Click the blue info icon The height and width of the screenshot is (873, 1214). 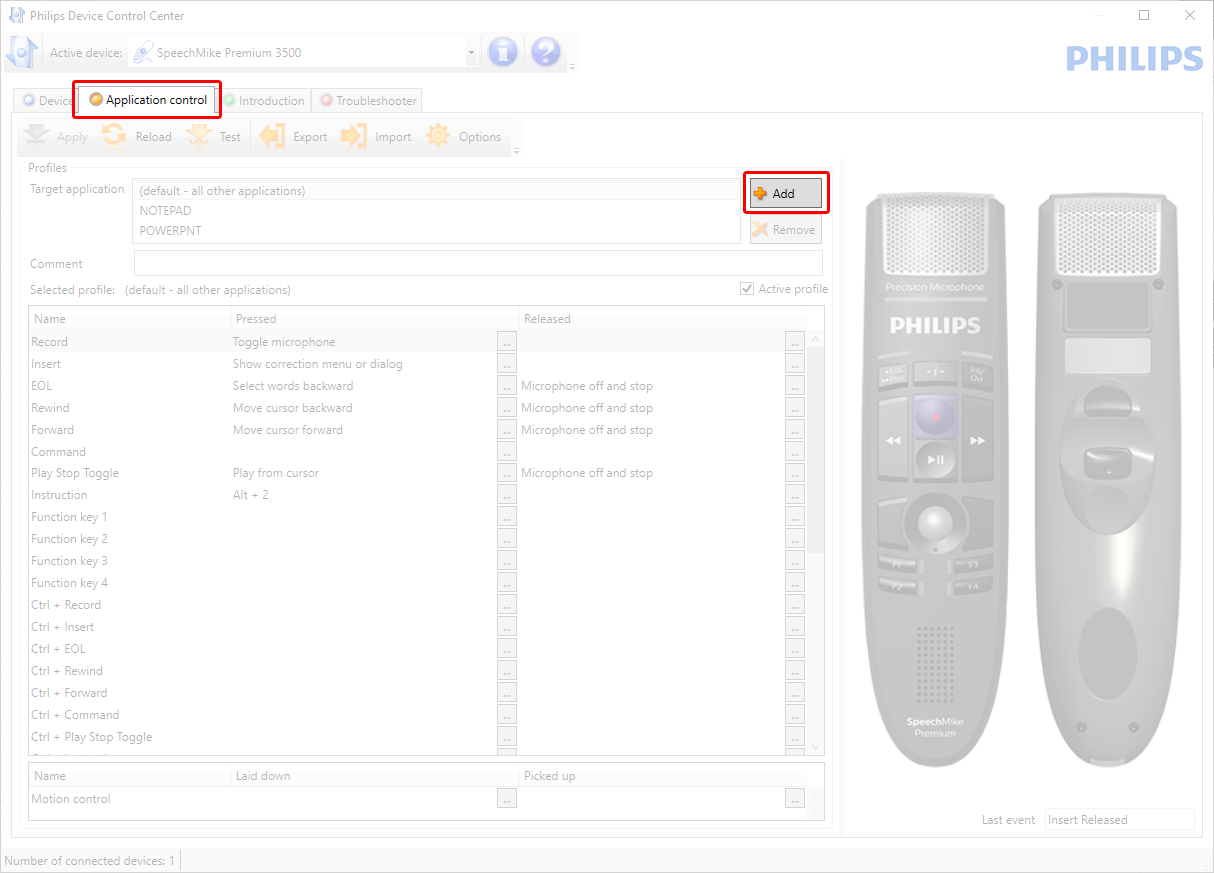pyautogui.click(x=503, y=52)
